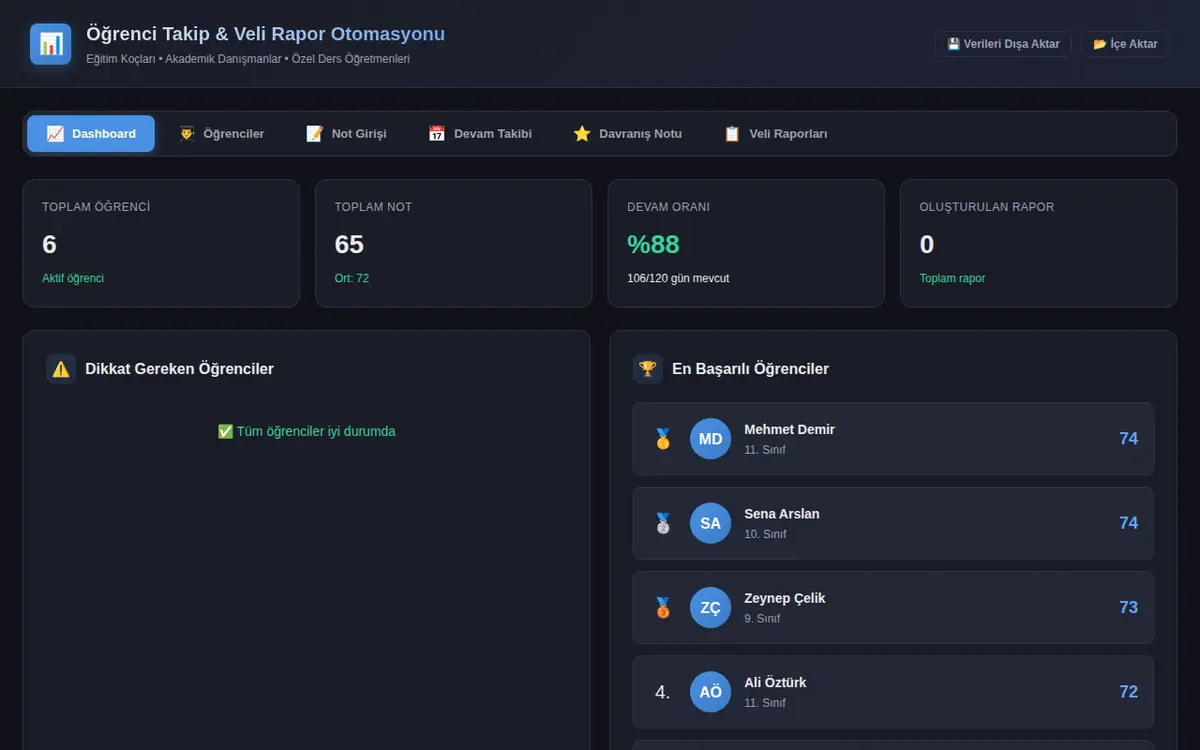
Task: Click the "Tüm öğrenciler iyi durumda" message
Action: [x=306, y=431]
